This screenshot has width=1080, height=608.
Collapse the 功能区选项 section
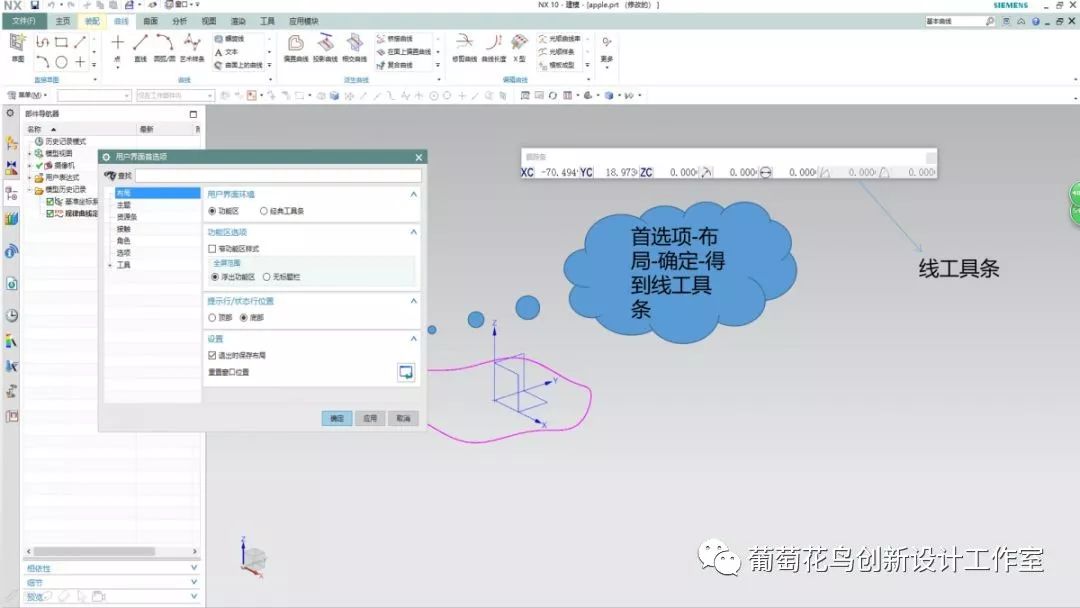(x=413, y=233)
